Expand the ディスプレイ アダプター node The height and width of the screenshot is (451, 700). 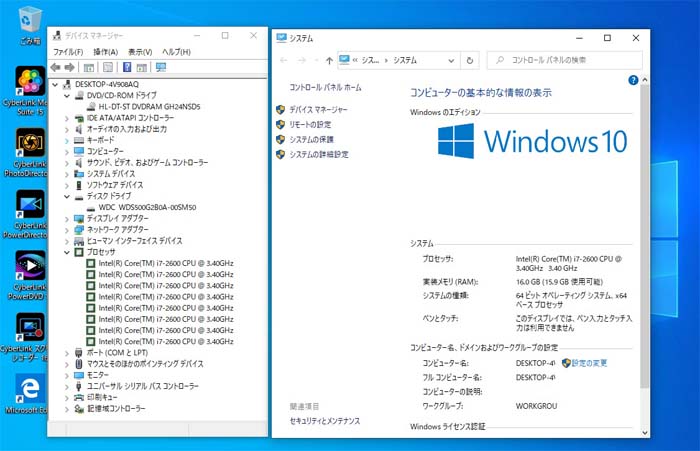pos(67,219)
